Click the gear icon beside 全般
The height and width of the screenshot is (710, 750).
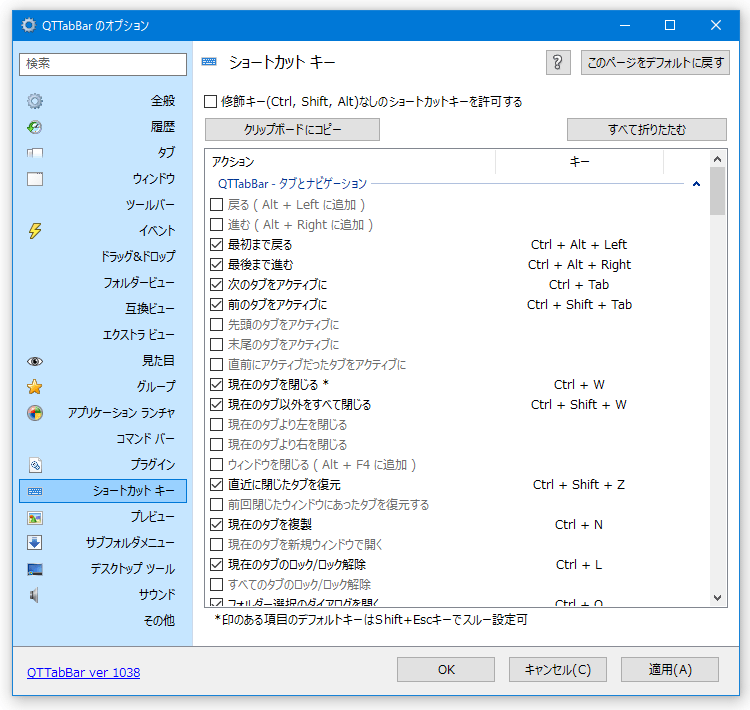[x=35, y=101]
